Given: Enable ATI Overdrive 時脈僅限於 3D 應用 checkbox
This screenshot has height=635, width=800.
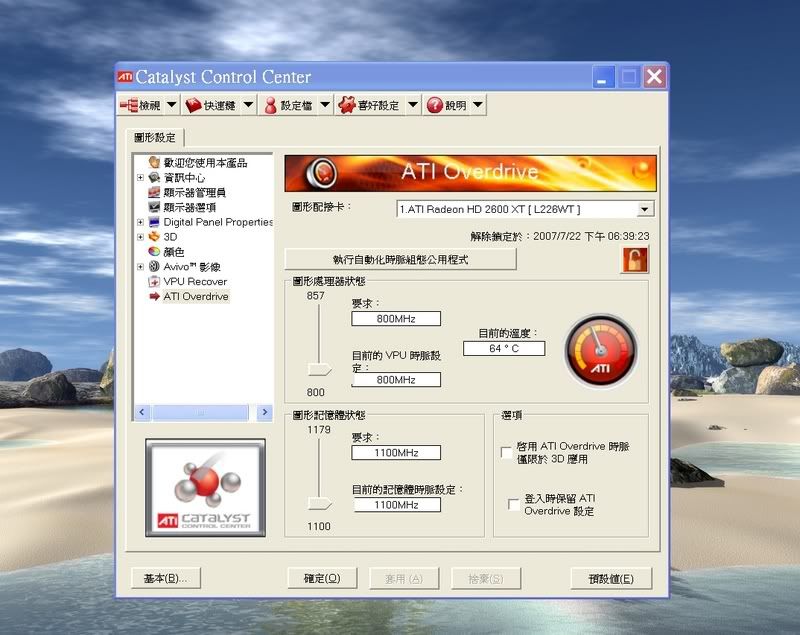Looking at the screenshot, I should pyautogui.click(x=506, y=452).
